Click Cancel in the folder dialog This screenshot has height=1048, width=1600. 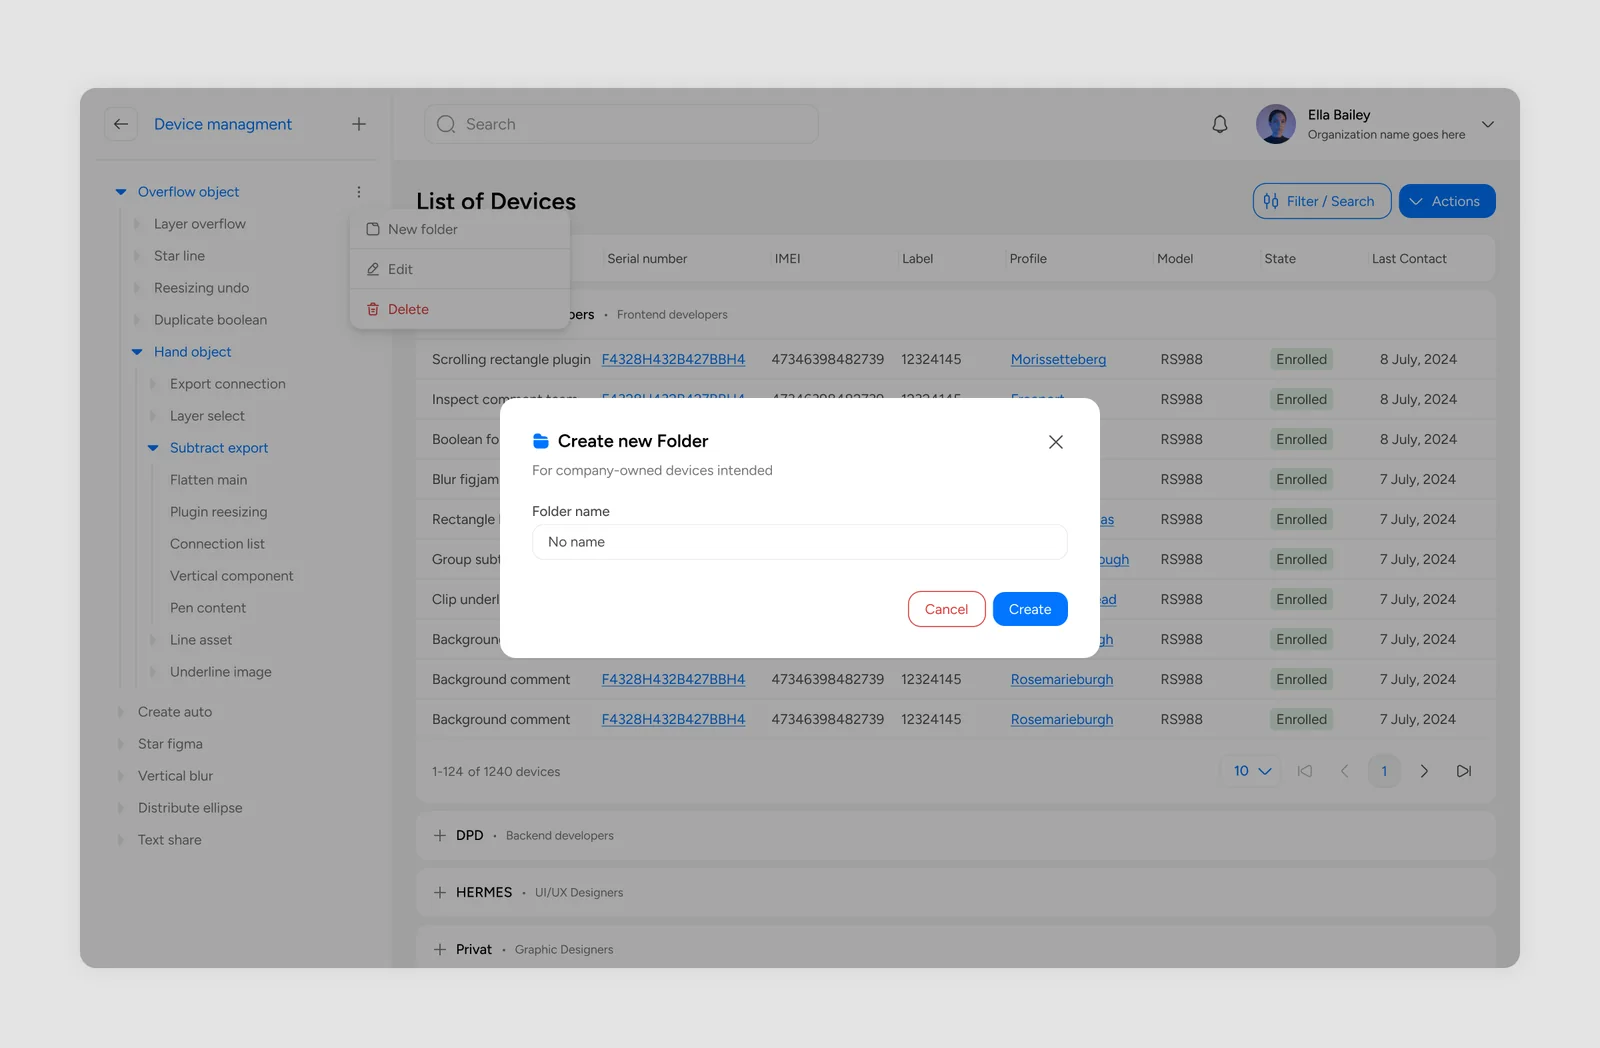pyautogui.click(x=947, y=609)
